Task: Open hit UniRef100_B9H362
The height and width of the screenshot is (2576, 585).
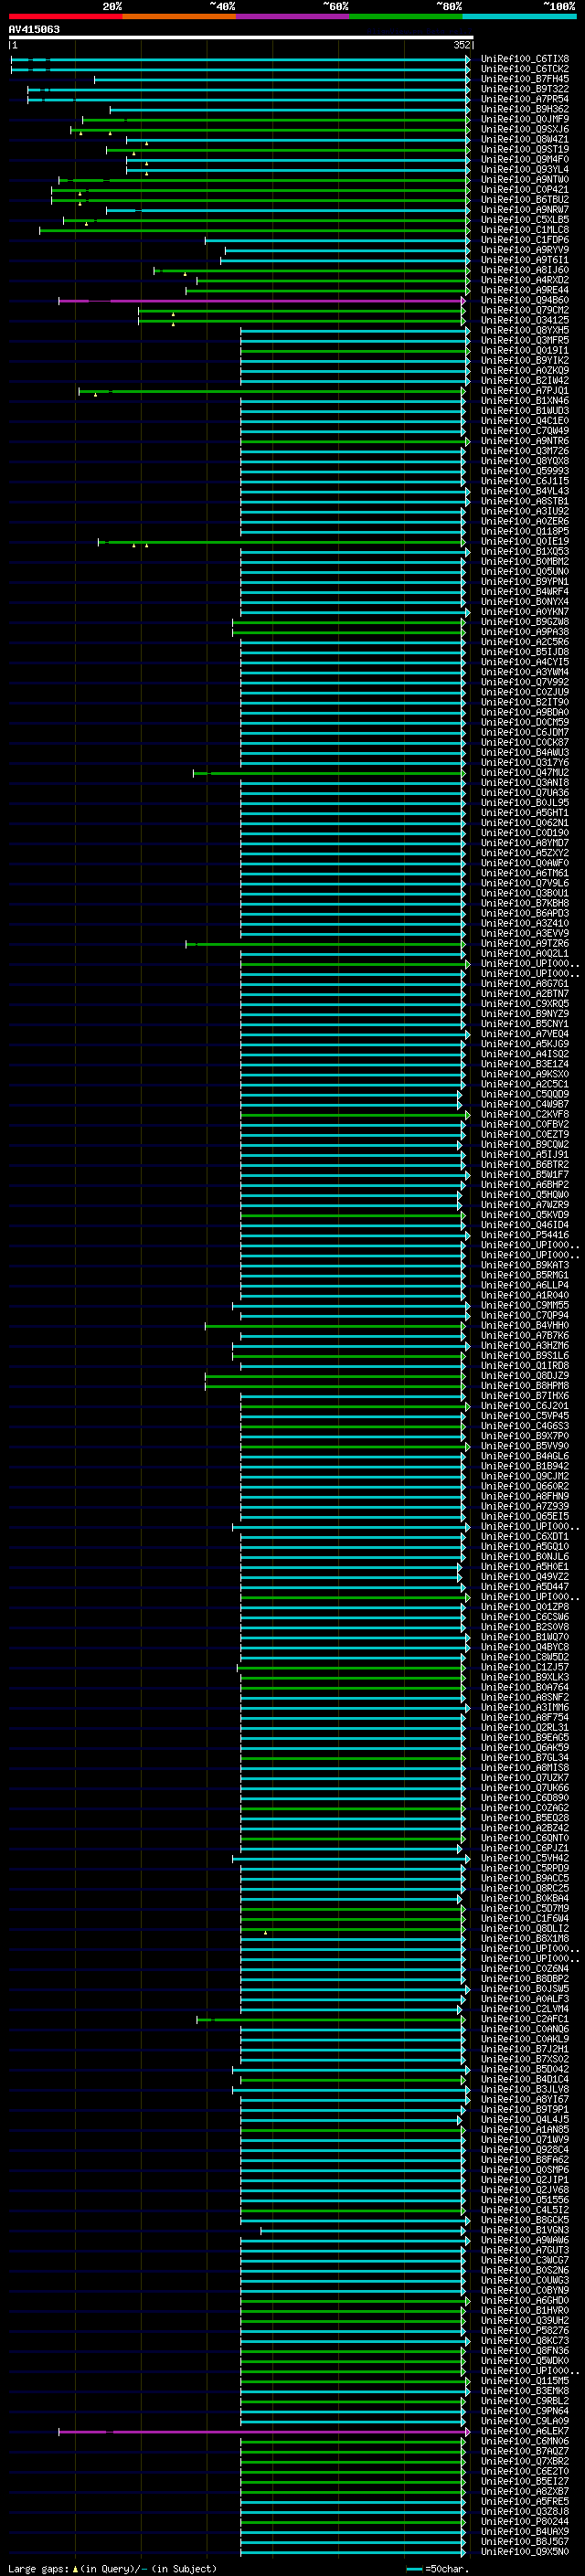Action: 524,109
